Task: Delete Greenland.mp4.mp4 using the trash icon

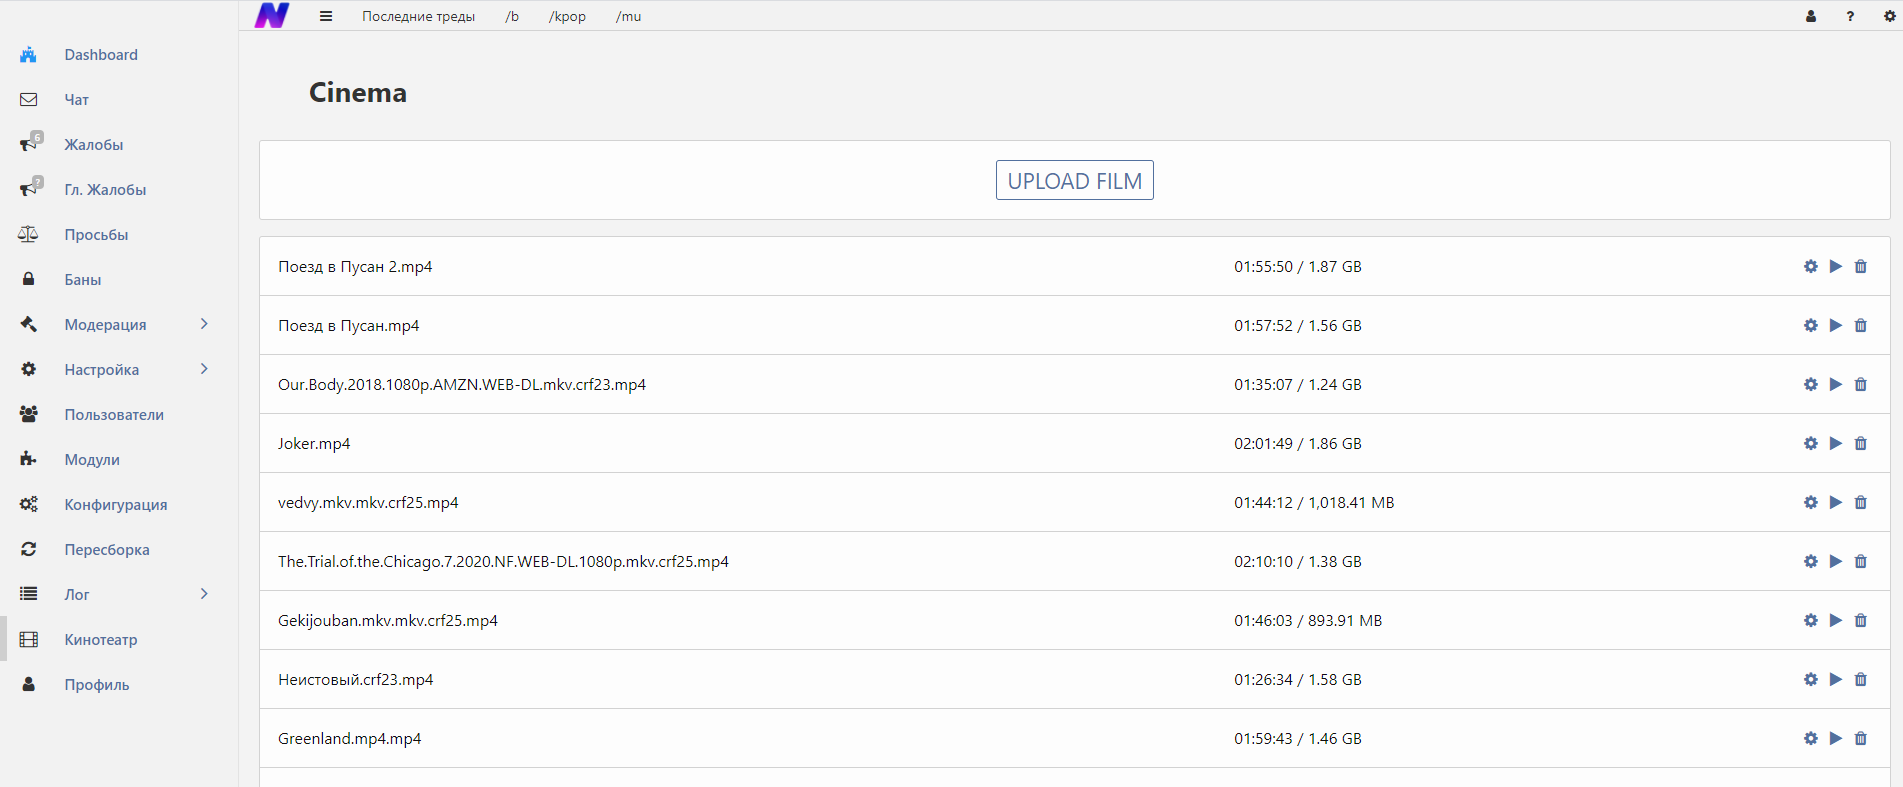Action: click(1860, 738)
